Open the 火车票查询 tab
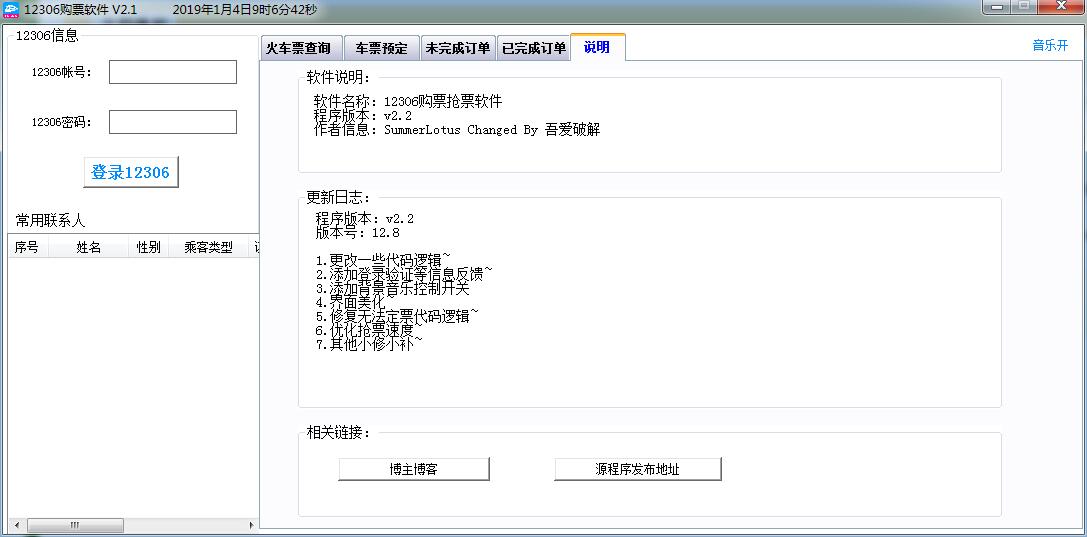 click(301, 49)
